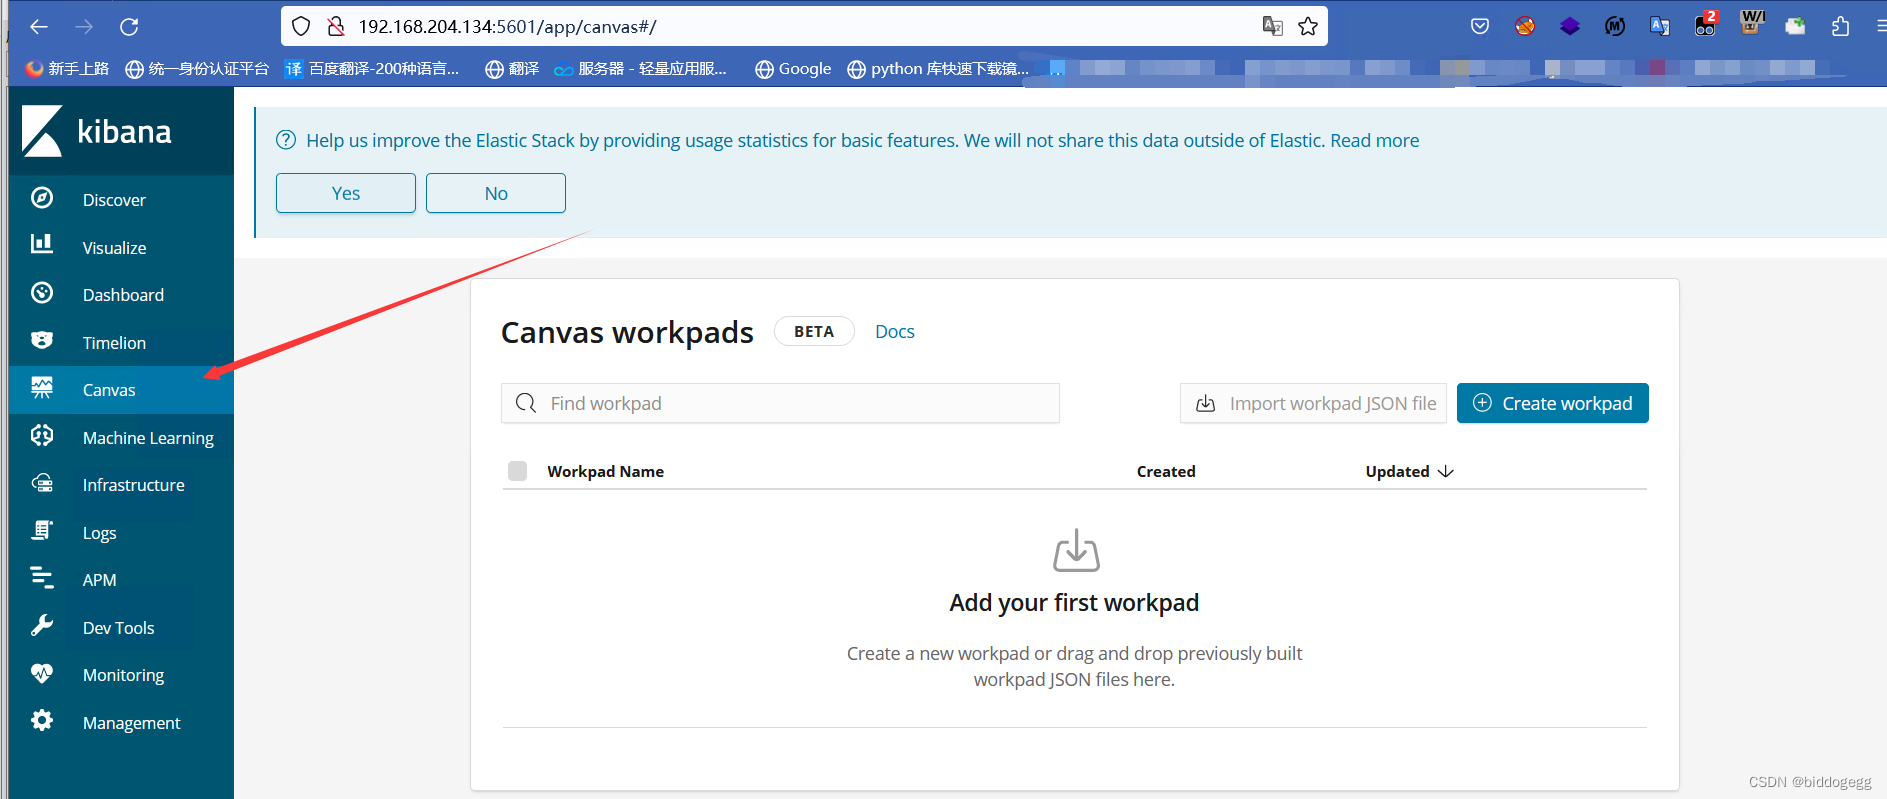This screenshot has width=1887, height=799.
Task: Click the Machine Learning brain icon
Action: click(42, 435)
